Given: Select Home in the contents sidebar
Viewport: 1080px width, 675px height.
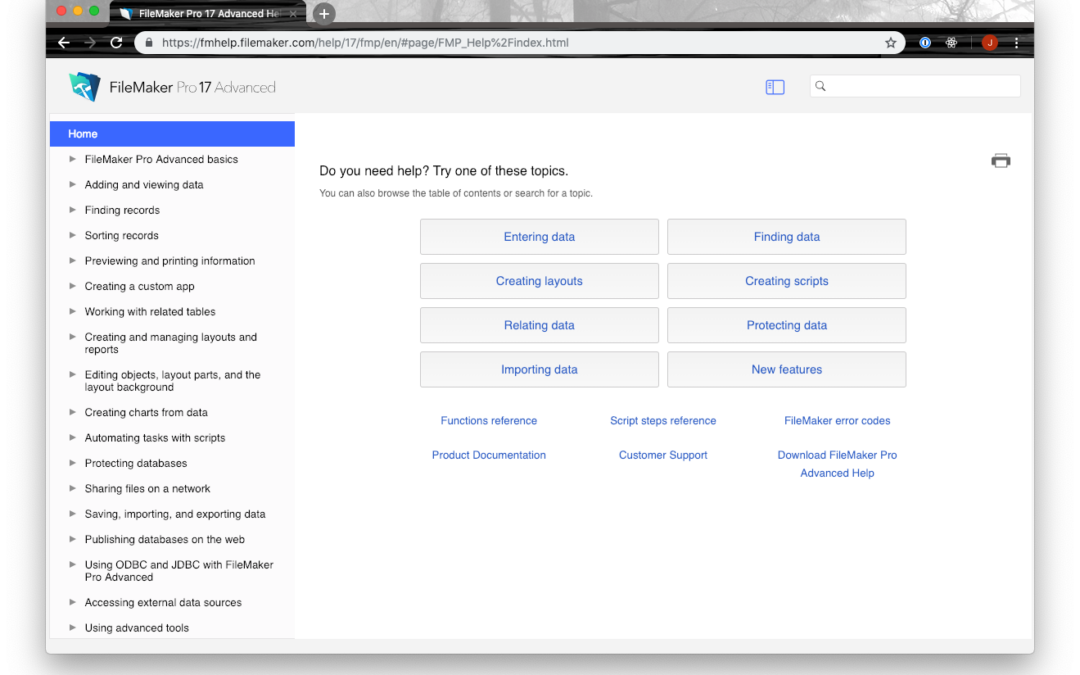Looking at the screenshot, I should 172,134.
